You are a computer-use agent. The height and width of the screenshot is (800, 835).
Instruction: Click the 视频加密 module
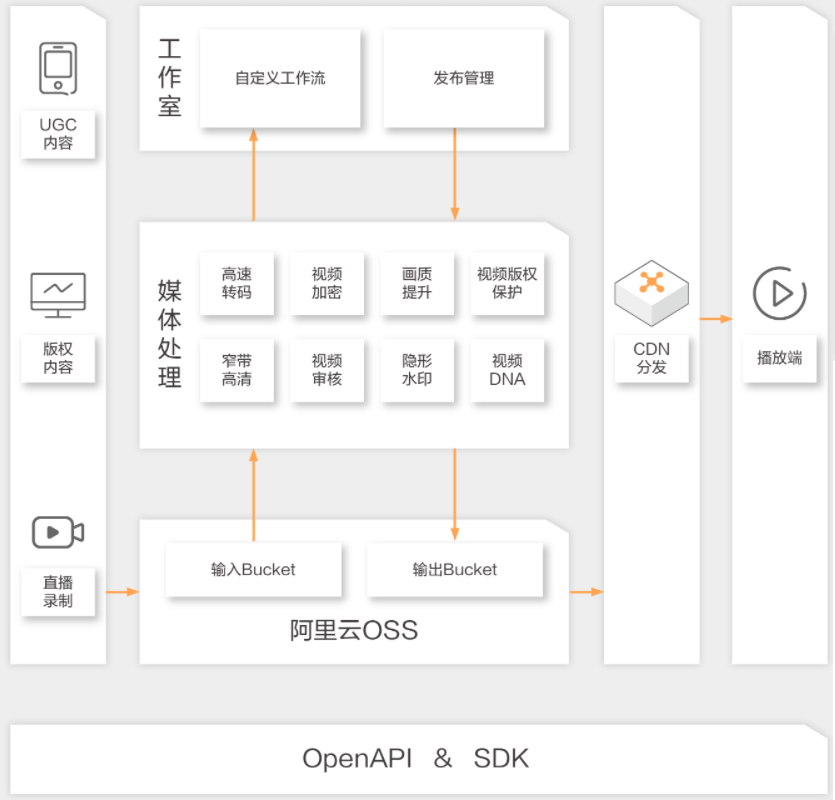click(x=327, y=283)
